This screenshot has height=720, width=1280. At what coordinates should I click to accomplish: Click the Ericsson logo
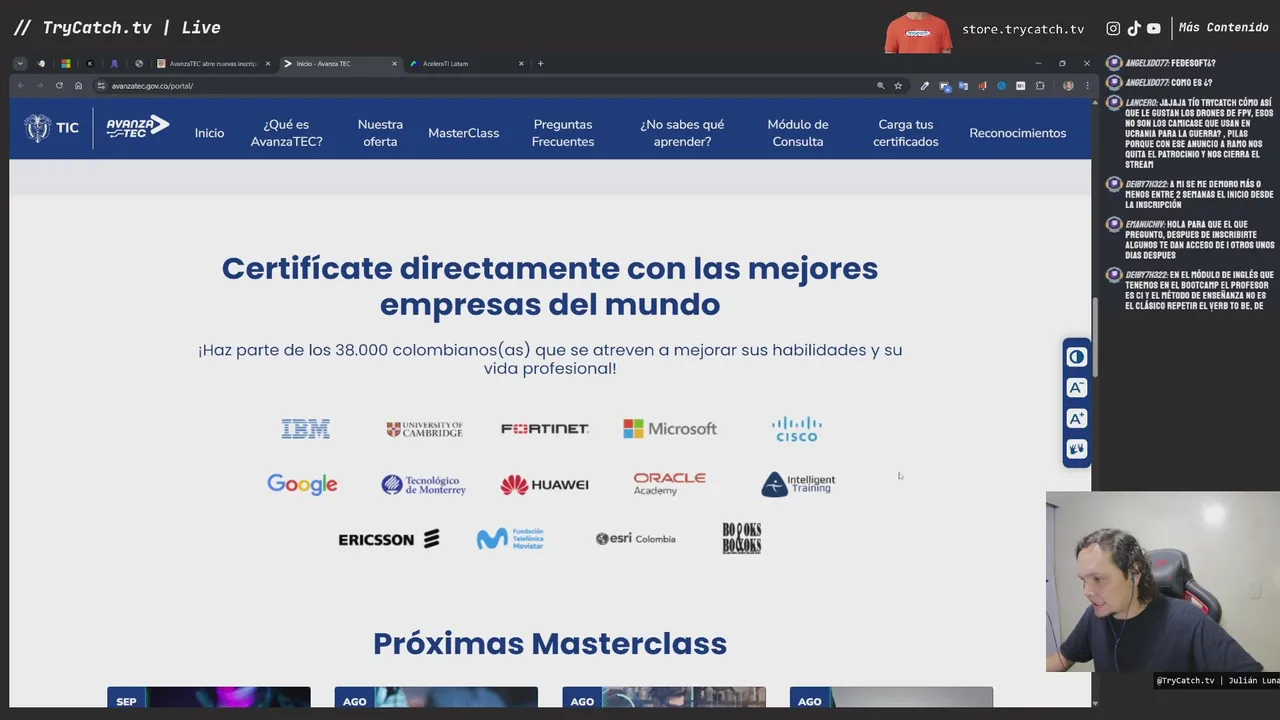point(388,539)
